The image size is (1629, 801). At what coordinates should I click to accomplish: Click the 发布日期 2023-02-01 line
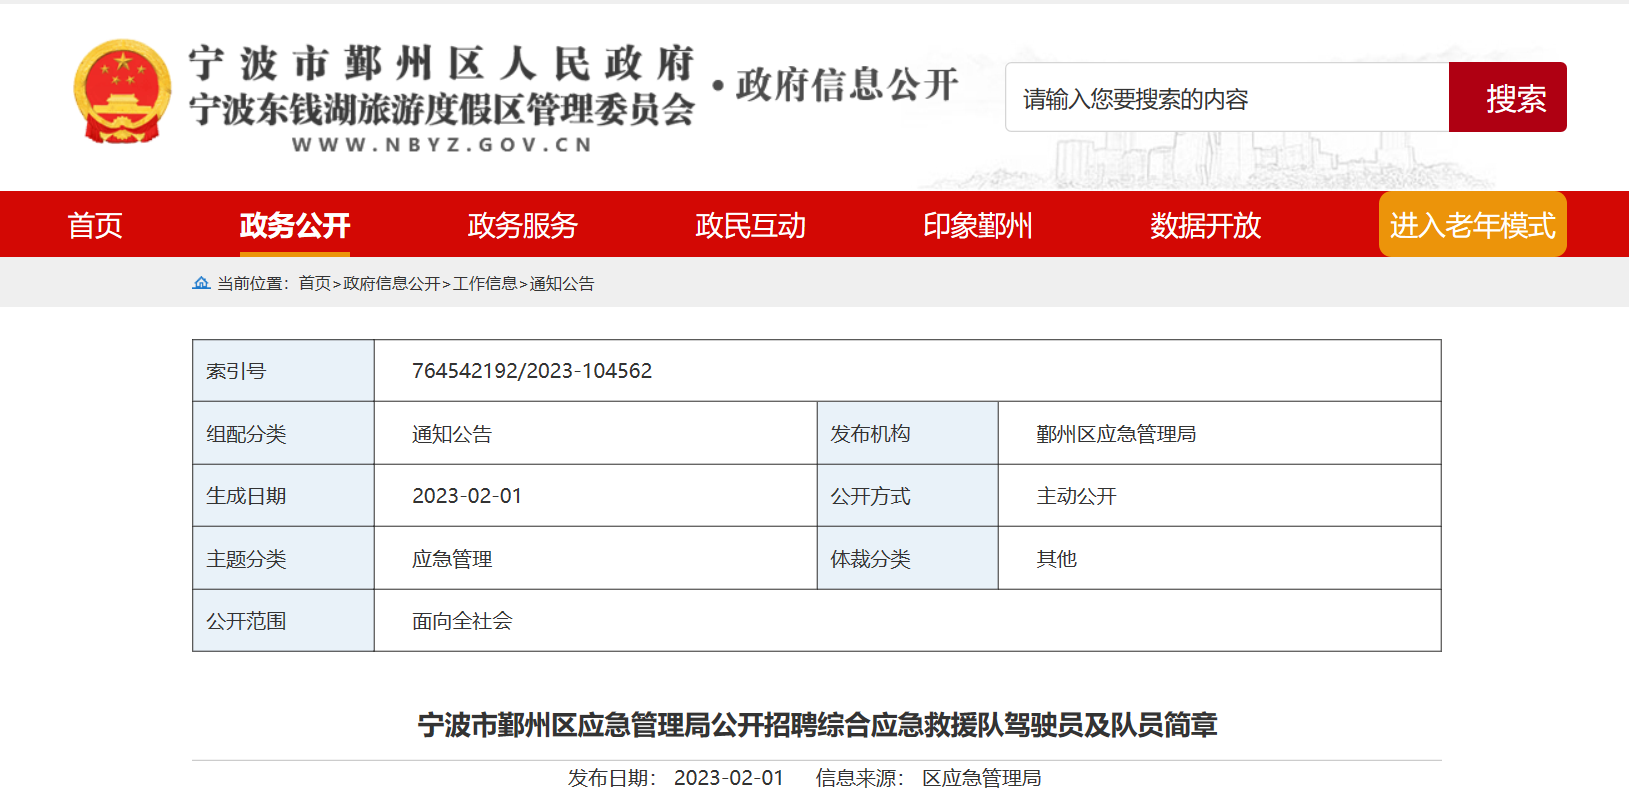click(676, 778)
